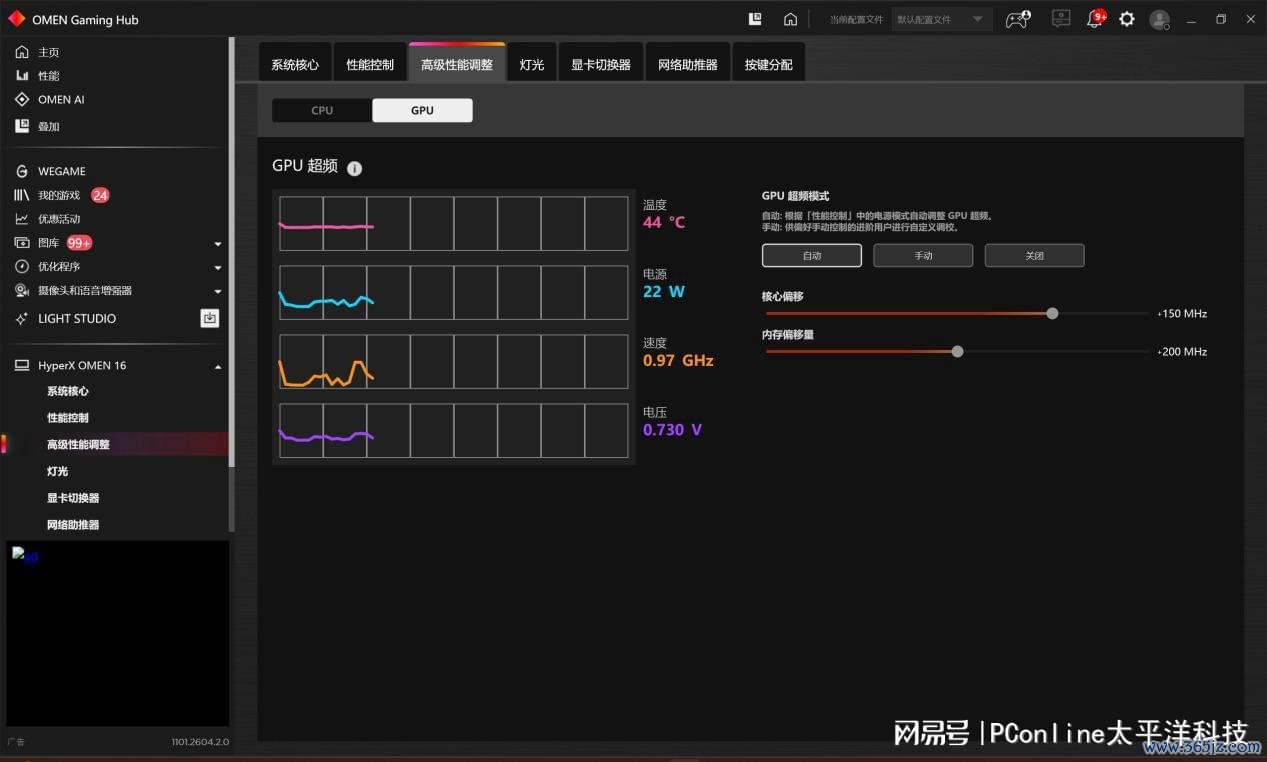This screenshot has height=762, width=1267.
Task: Adjust the 核心偏移 slider handle
Action: (x=1052, y=313)
